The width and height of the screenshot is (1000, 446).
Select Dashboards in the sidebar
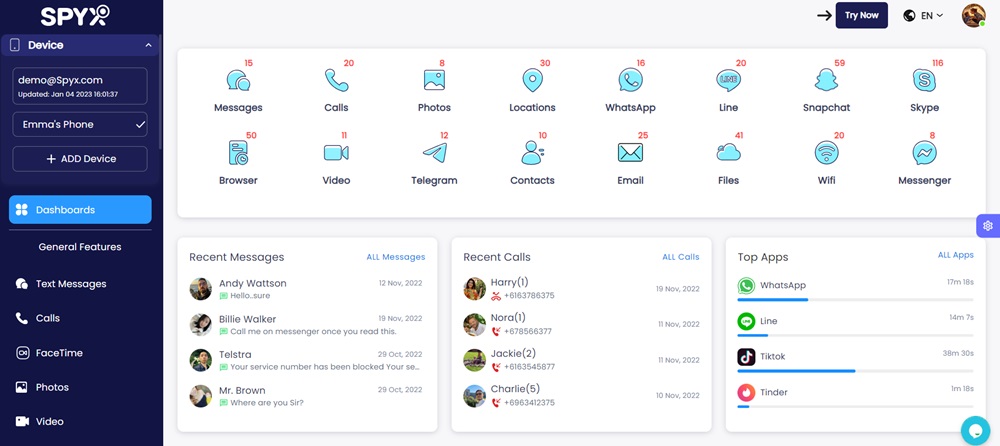tap(80, 210)
